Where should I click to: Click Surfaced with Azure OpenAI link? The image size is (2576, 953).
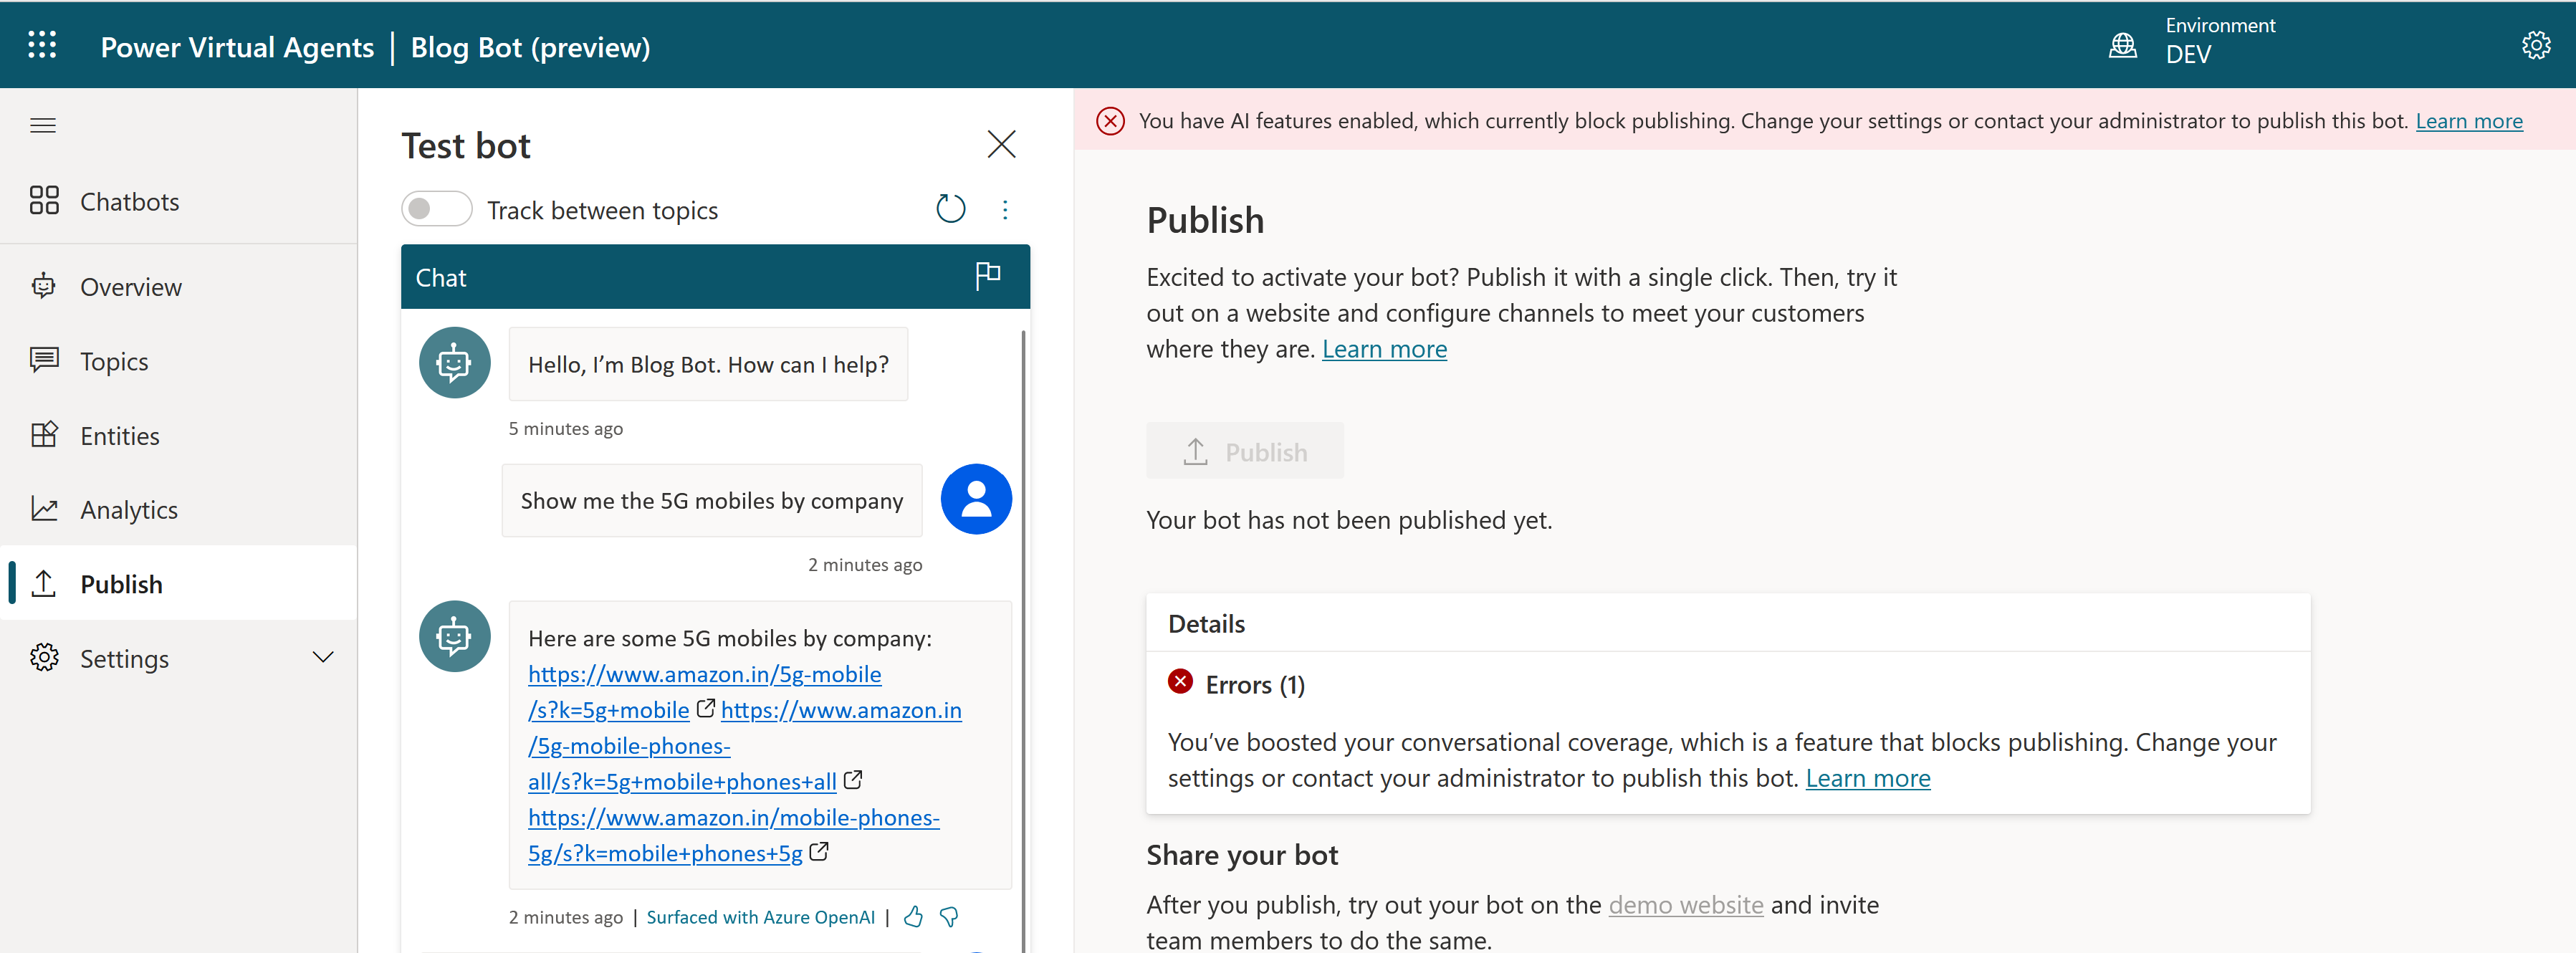coord(760,916)
